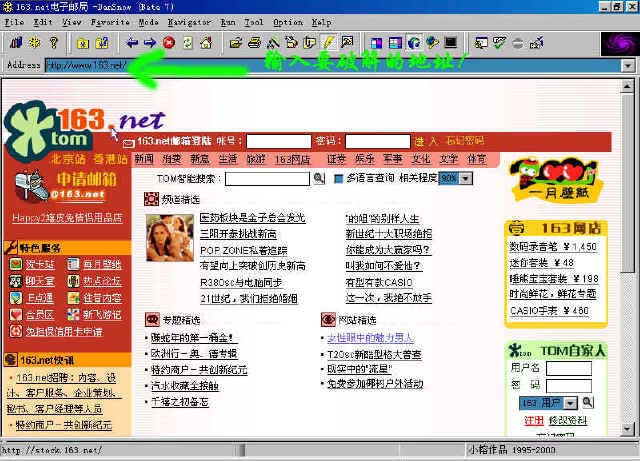Click the 新闻 channel link
The width and height of the screenshot is (640, 461).
pos(144,159)
